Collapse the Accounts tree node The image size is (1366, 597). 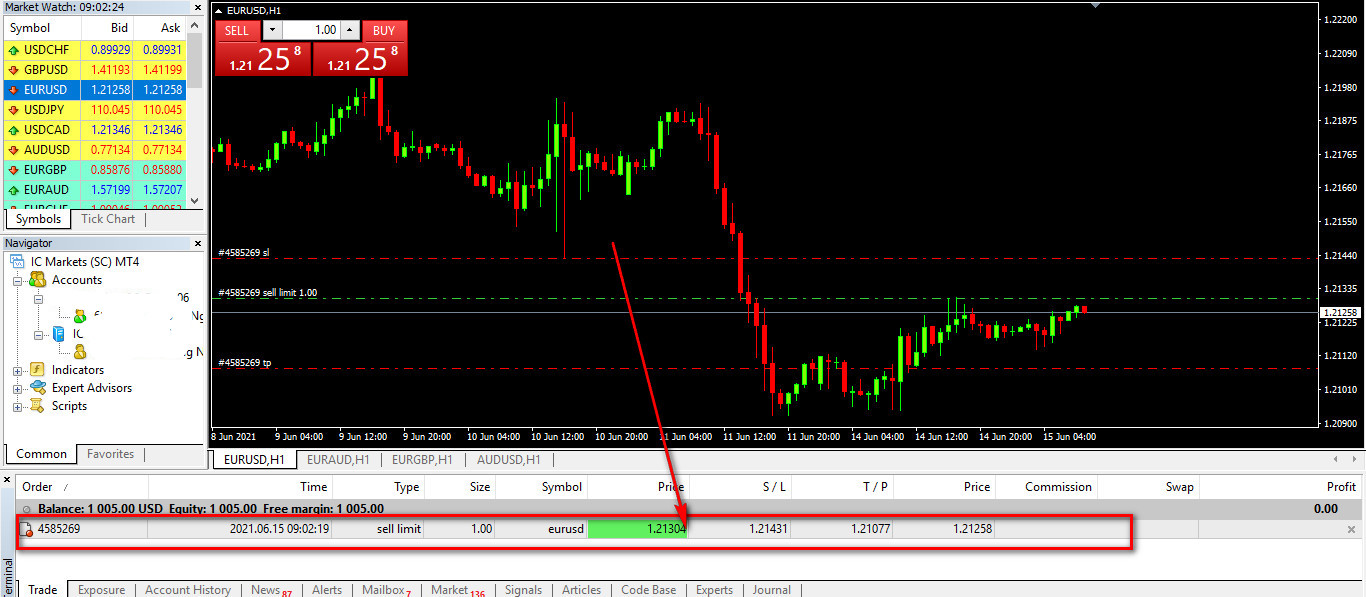[18, 281]
